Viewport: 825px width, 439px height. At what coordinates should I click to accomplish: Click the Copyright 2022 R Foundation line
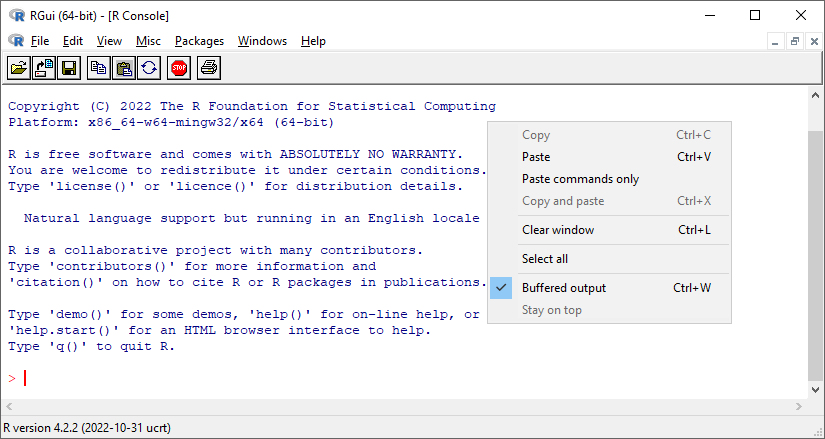point(252,106)
